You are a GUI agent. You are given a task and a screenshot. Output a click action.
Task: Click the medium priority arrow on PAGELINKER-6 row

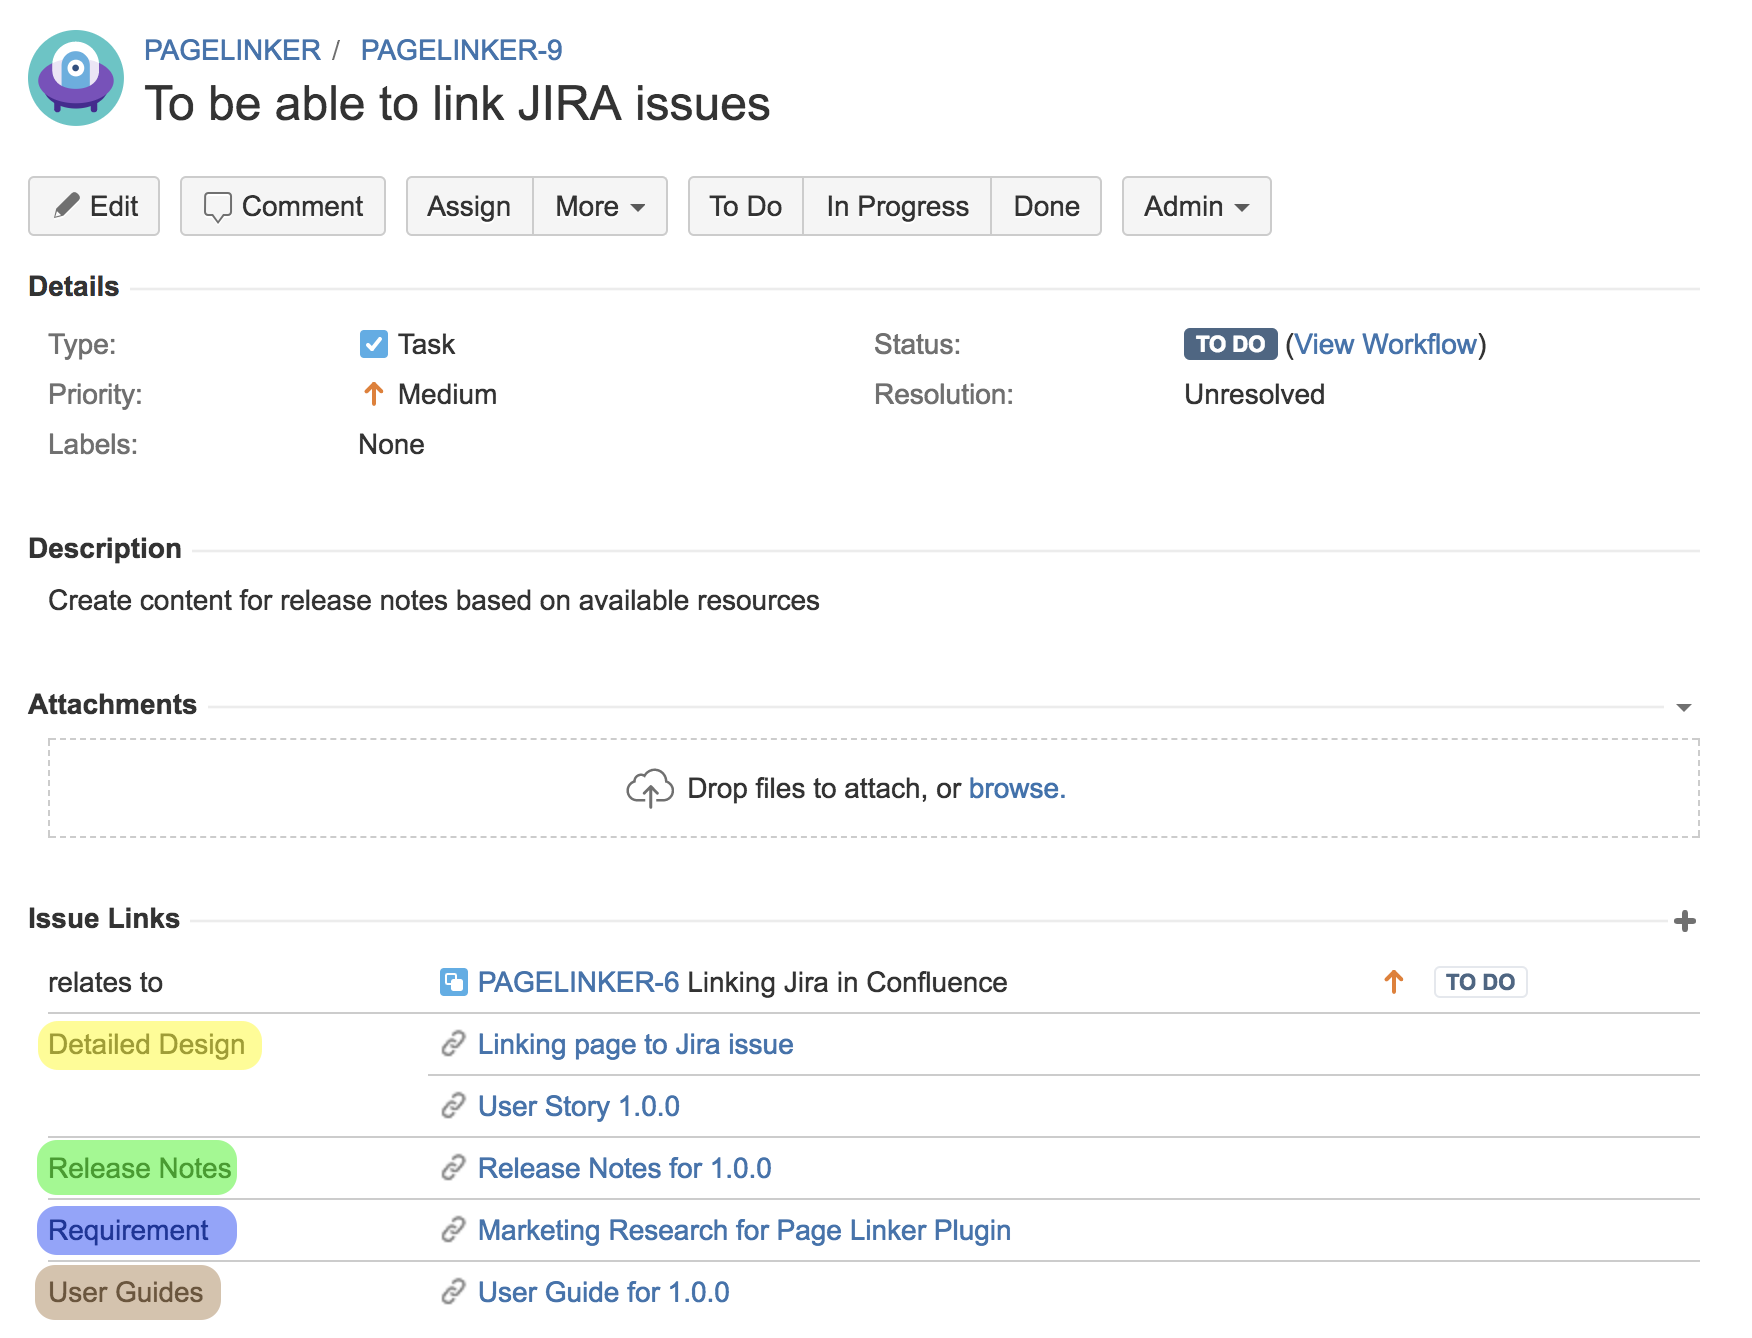click(1393, 982)
